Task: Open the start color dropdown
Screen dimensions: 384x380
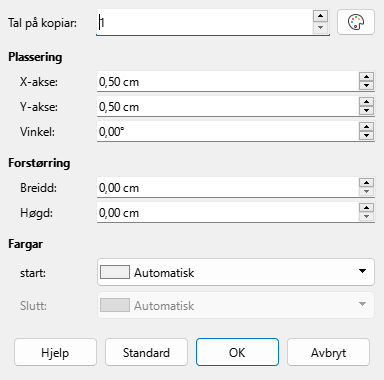Action: pos(236,272)
